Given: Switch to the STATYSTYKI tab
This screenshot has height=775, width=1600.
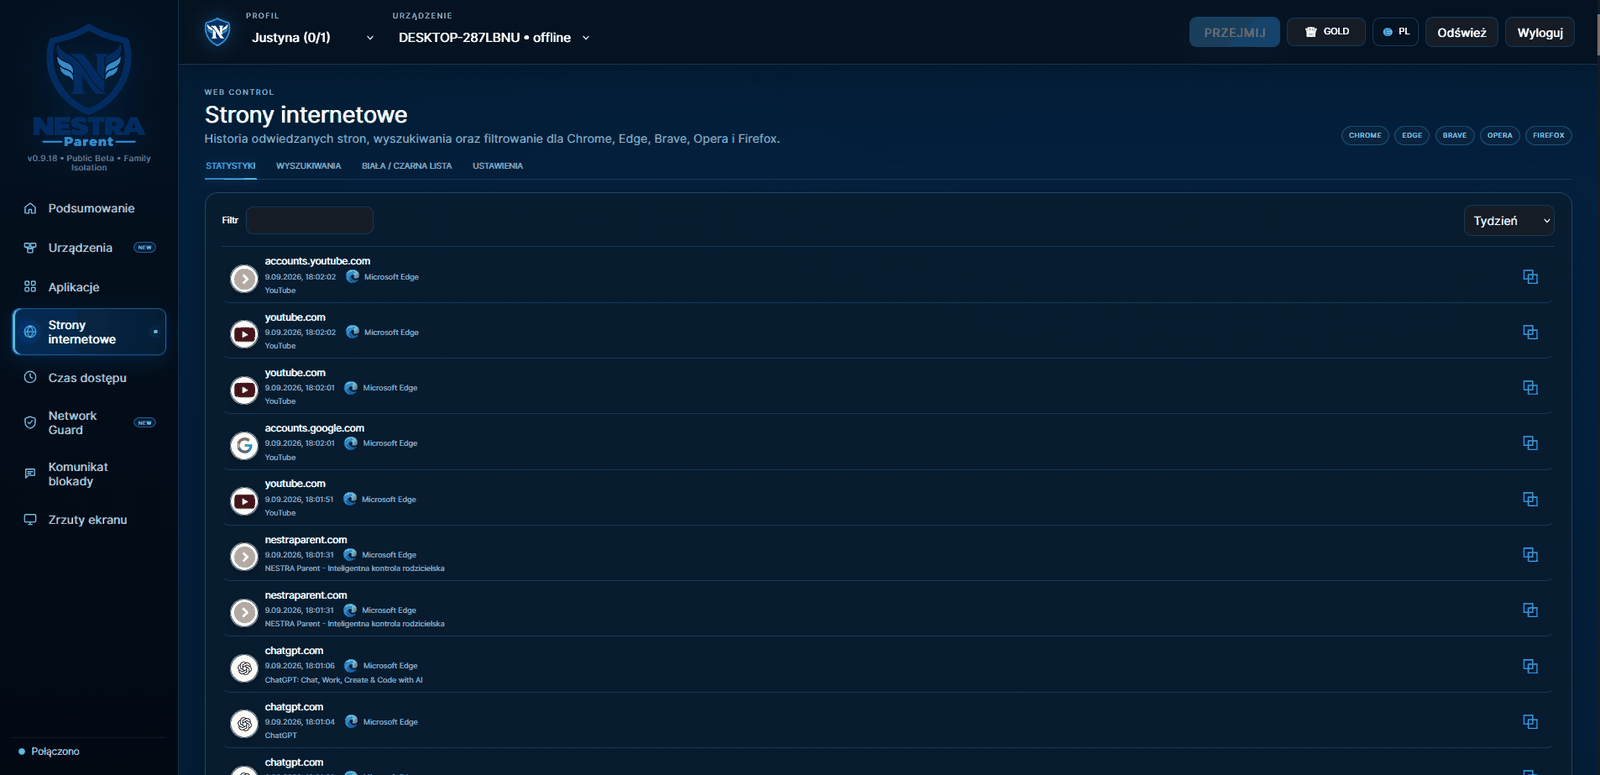Looking at the screenshot, I should point(231,166).
